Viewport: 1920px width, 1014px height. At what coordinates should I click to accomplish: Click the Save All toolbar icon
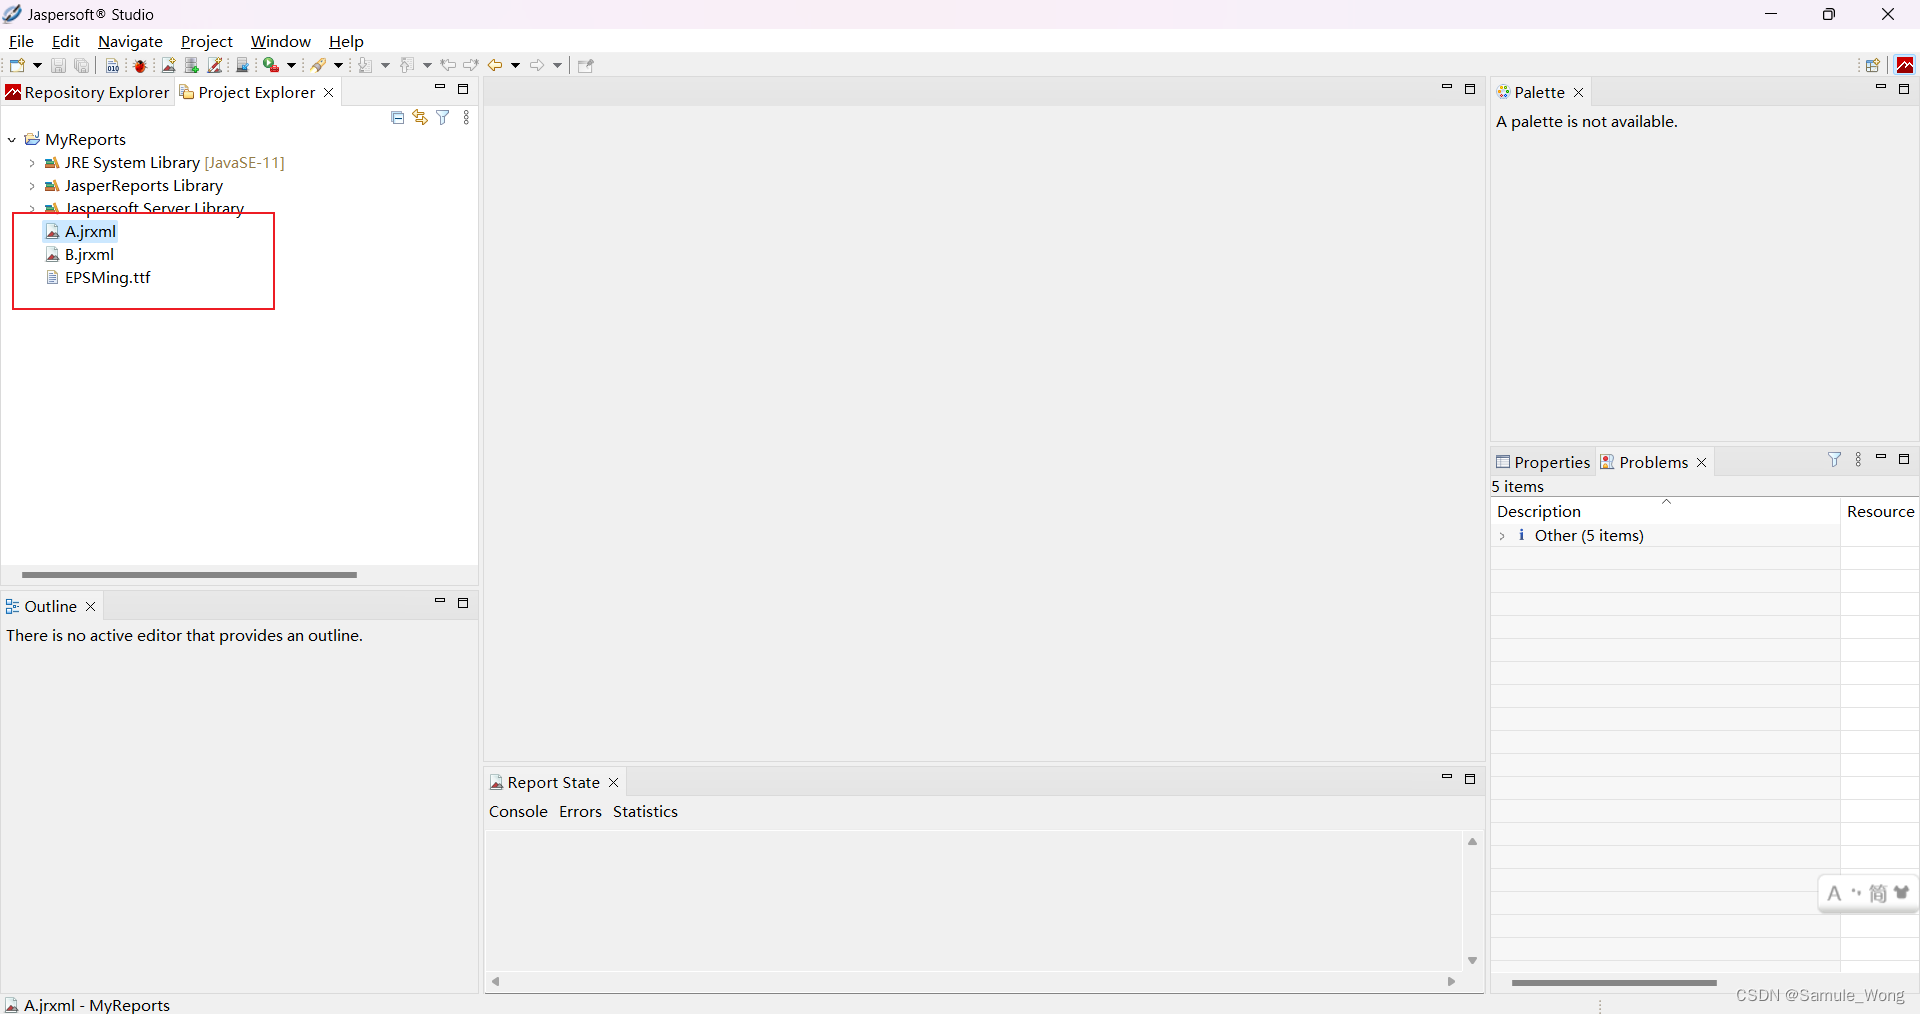click(82, 66)
